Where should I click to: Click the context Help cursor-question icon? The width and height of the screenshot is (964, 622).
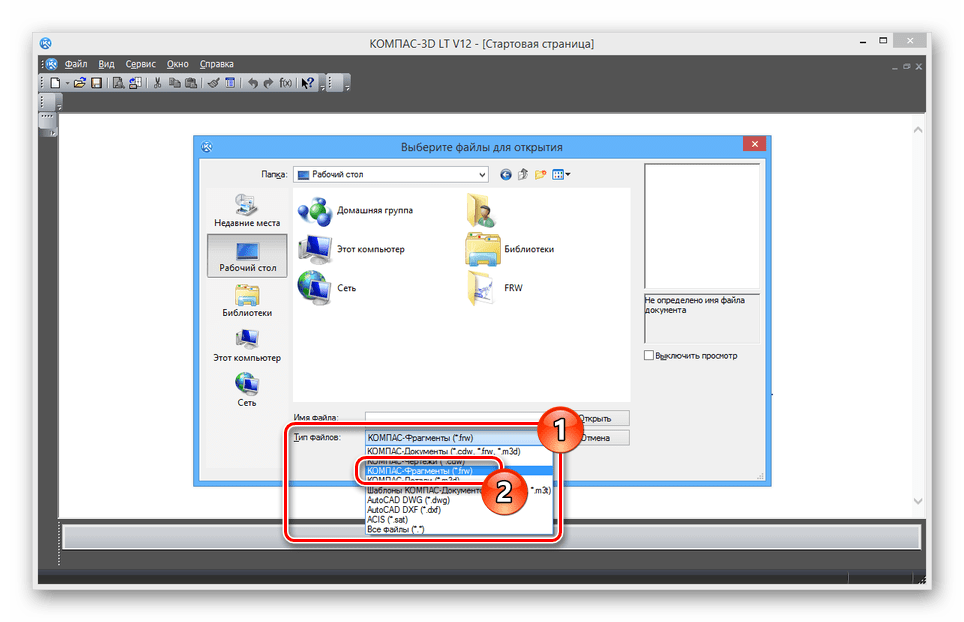coord(308,83)
